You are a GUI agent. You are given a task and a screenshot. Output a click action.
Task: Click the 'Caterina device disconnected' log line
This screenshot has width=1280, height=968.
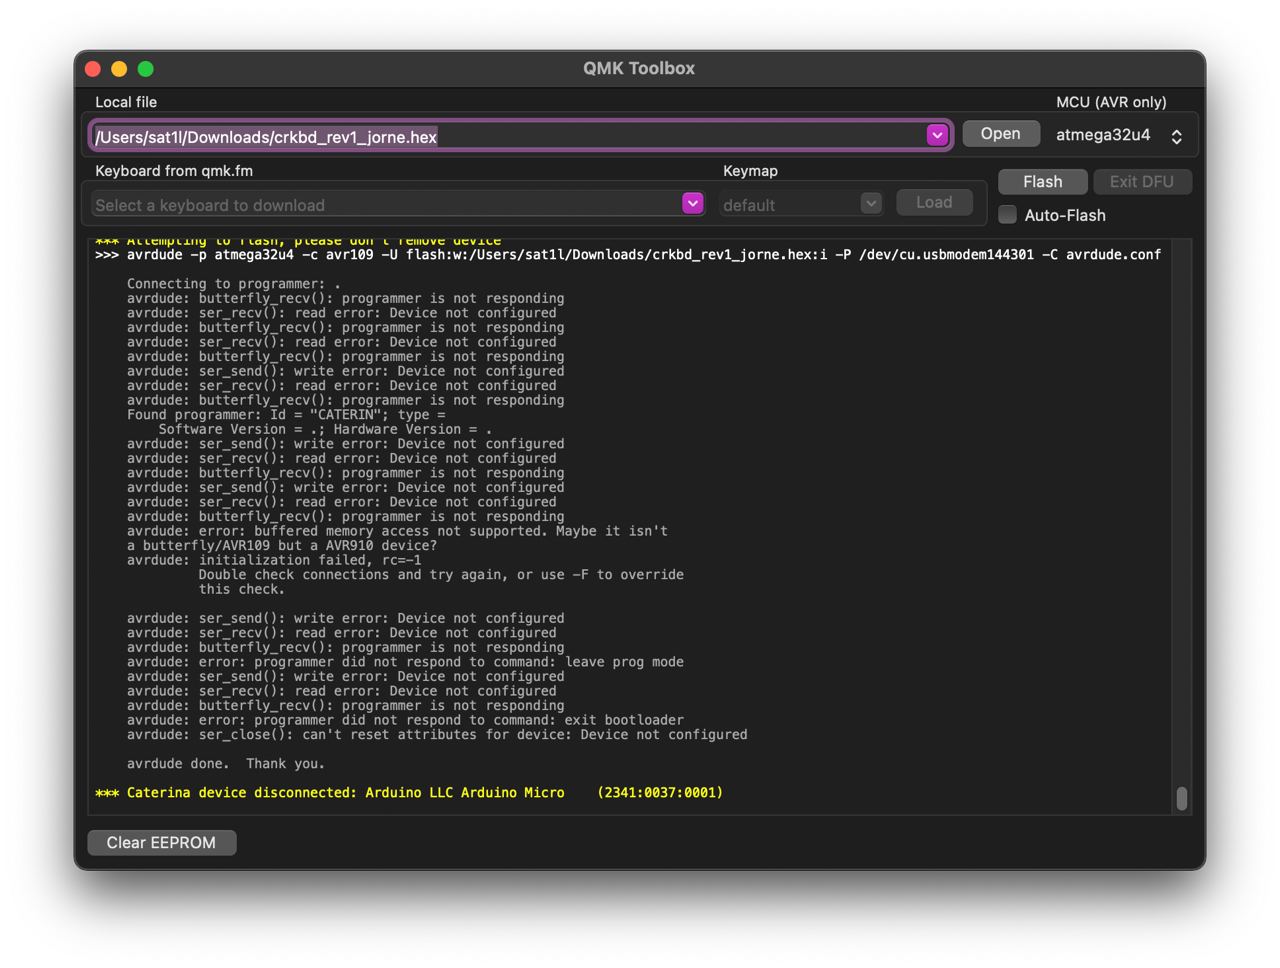[x=409, y=793]
